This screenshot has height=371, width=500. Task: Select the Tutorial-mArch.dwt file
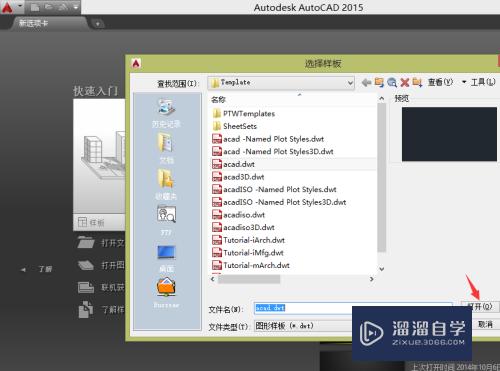click(251, 266)
